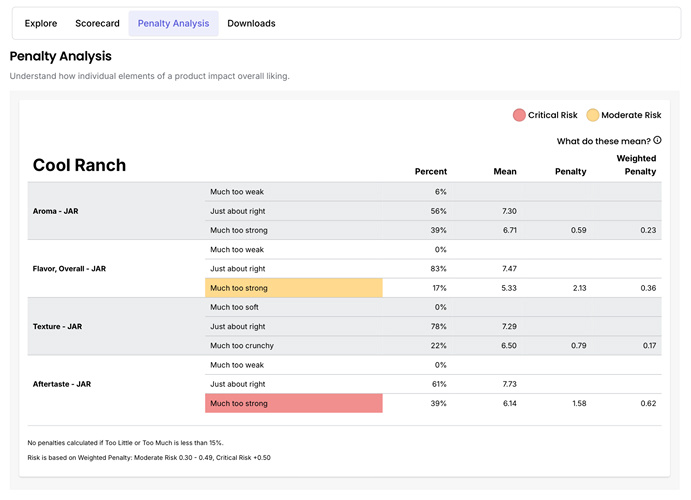Click the yellow Flavor 'Much too strong' cell
Screen dimensions: 691x500
(x=293, y=288)
